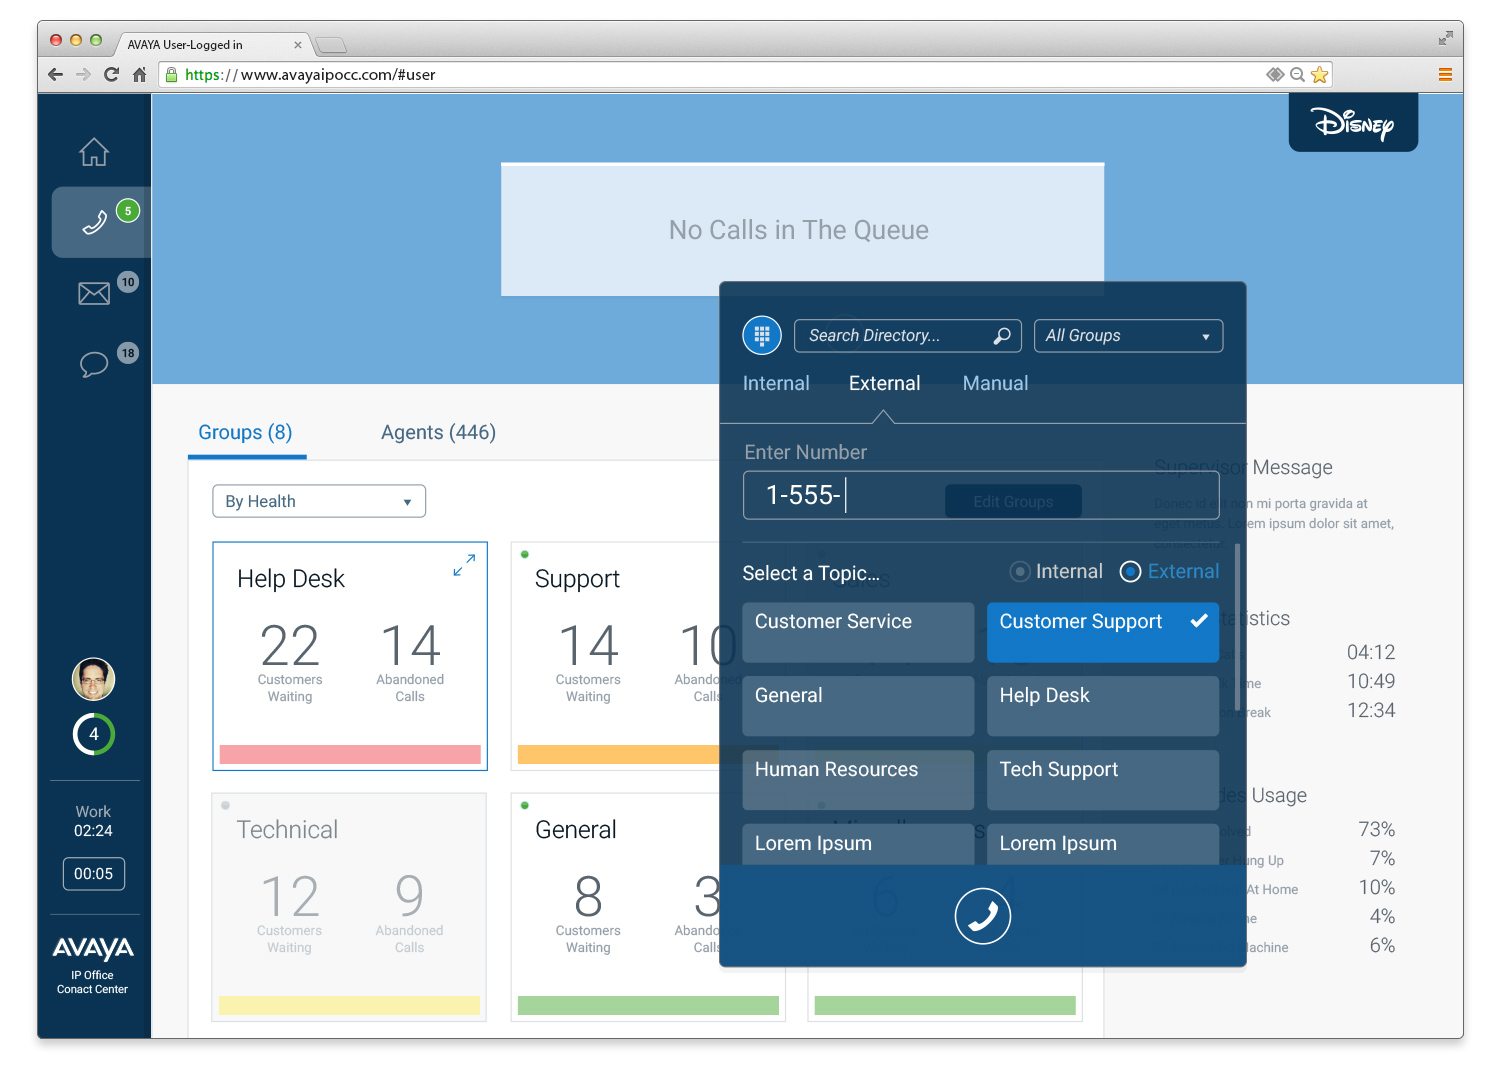Choose the Human Resources topic
The width and height of the screenshot is (1500, 1070).
pos(858,780)
